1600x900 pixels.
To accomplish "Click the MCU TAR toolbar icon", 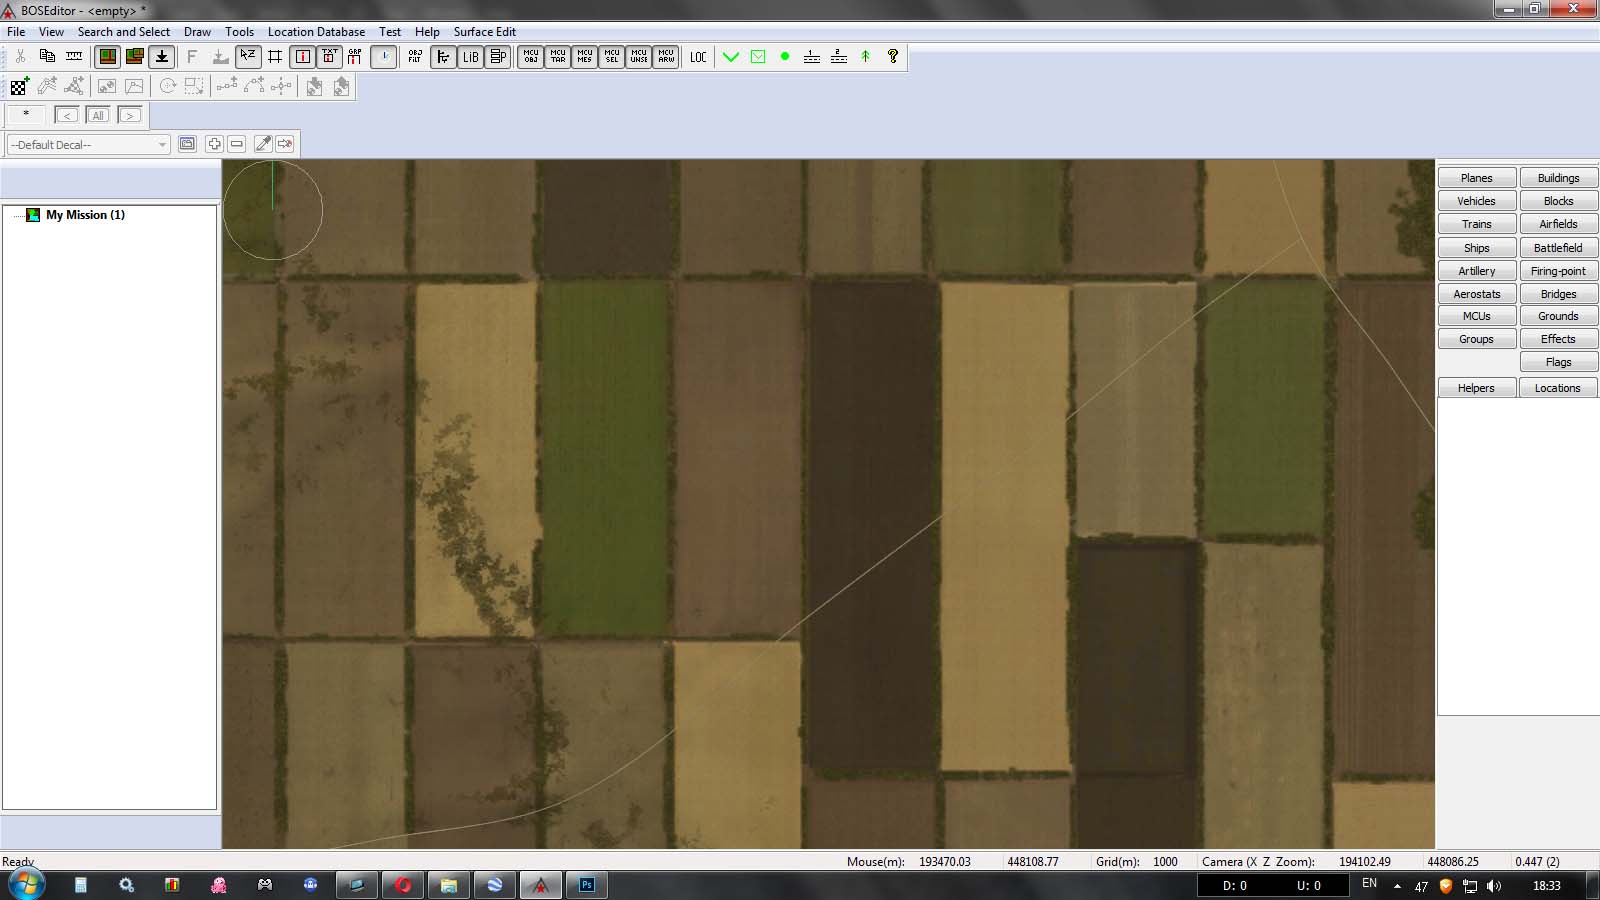I will 558,57.
